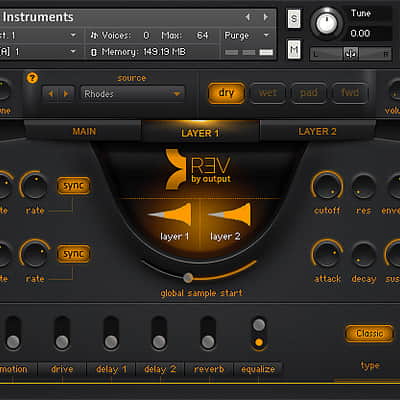Click the pan center icon below Tune
Viewport: 400px width, 400px height.
[x=350, y=53]
